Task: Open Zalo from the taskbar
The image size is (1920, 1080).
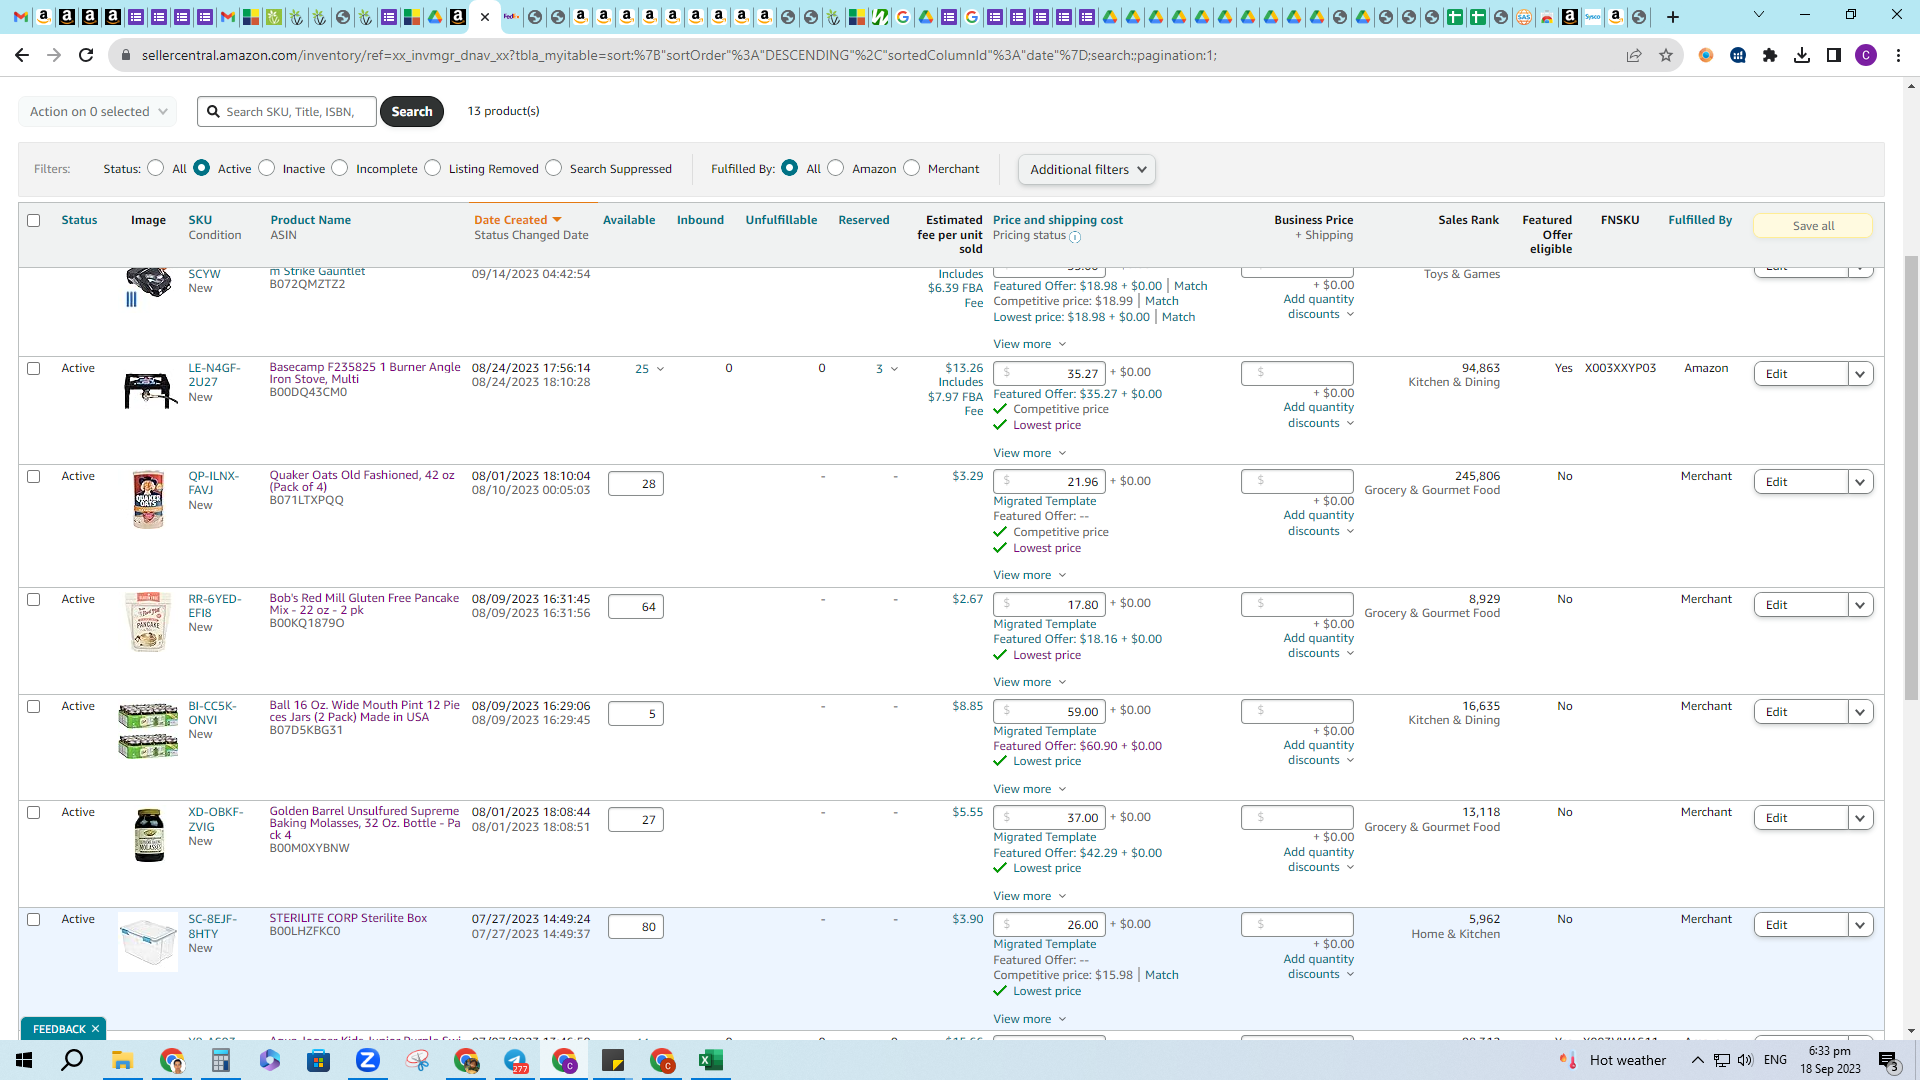Action: [368, 1060]
